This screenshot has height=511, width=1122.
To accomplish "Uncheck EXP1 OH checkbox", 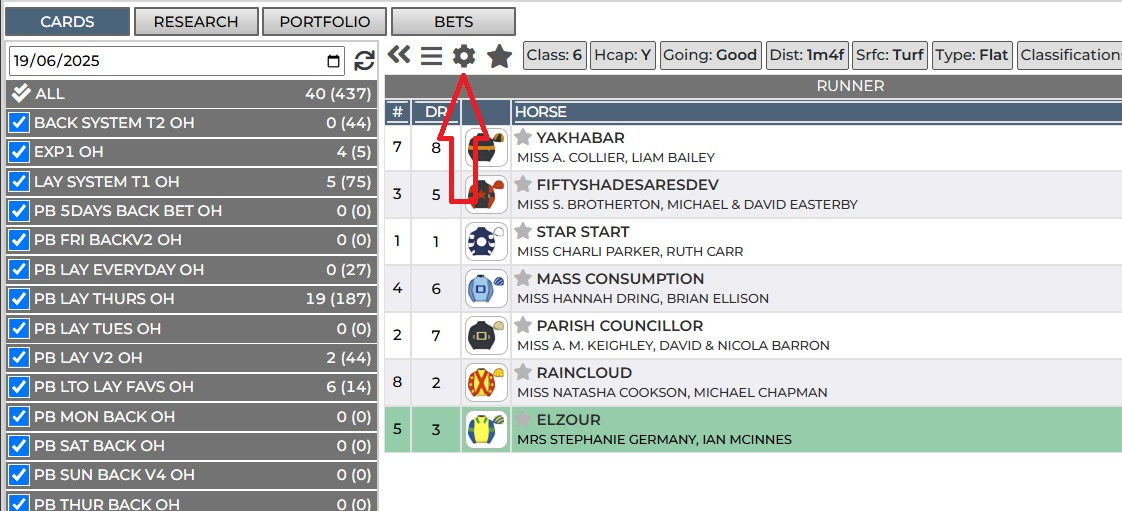I will pyautogui.click(x=19, y=152).
